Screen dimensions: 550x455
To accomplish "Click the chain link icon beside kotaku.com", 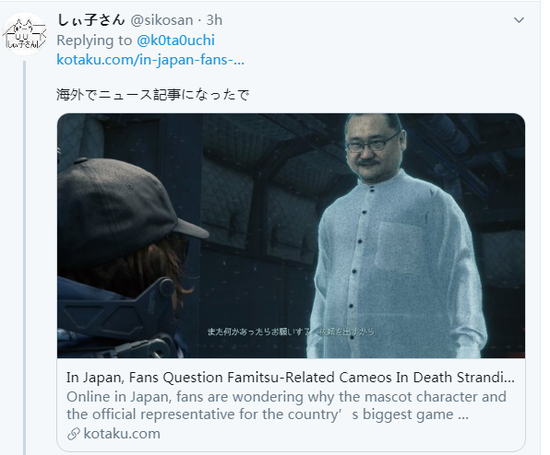I will click(73, 434).
